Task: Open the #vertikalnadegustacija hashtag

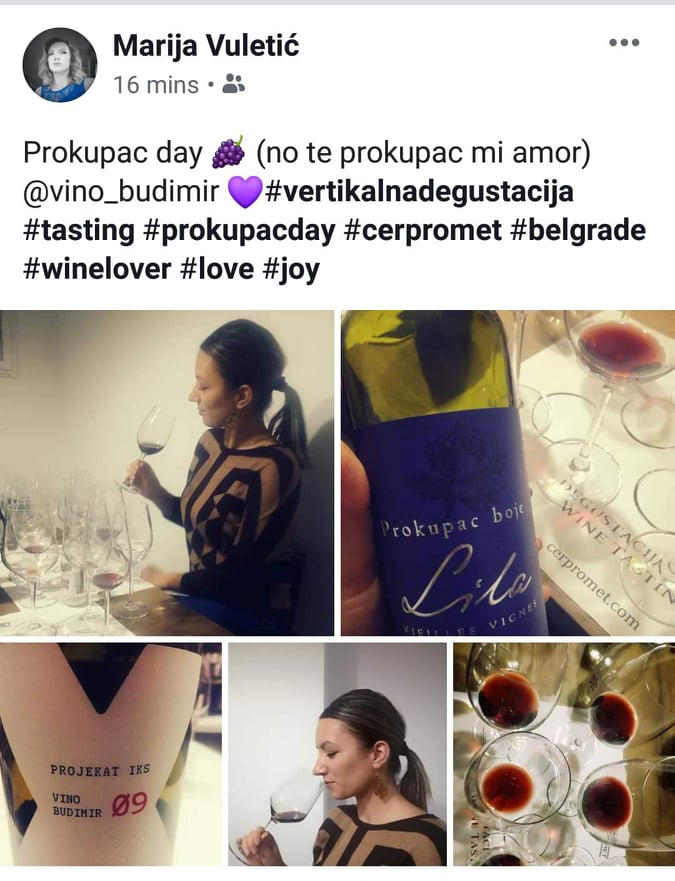Action: (x=418, y=192)
